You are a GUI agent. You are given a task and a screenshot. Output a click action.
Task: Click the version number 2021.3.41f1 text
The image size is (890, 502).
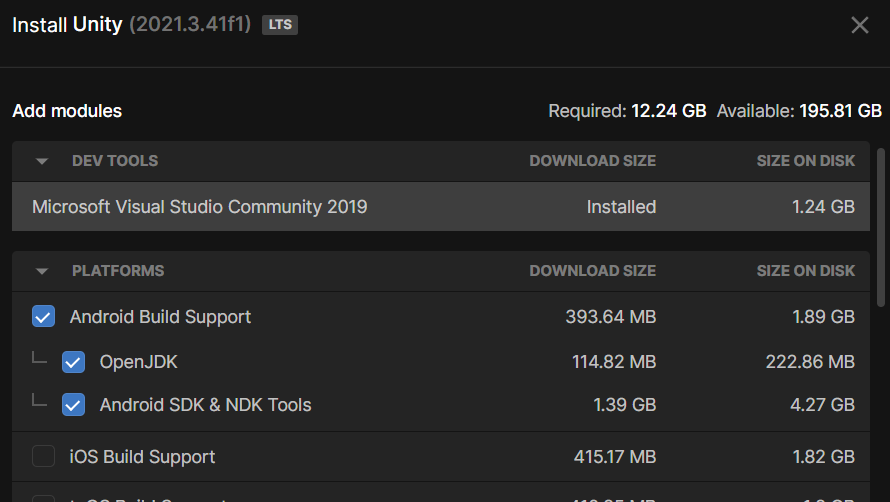click(191, 25)
